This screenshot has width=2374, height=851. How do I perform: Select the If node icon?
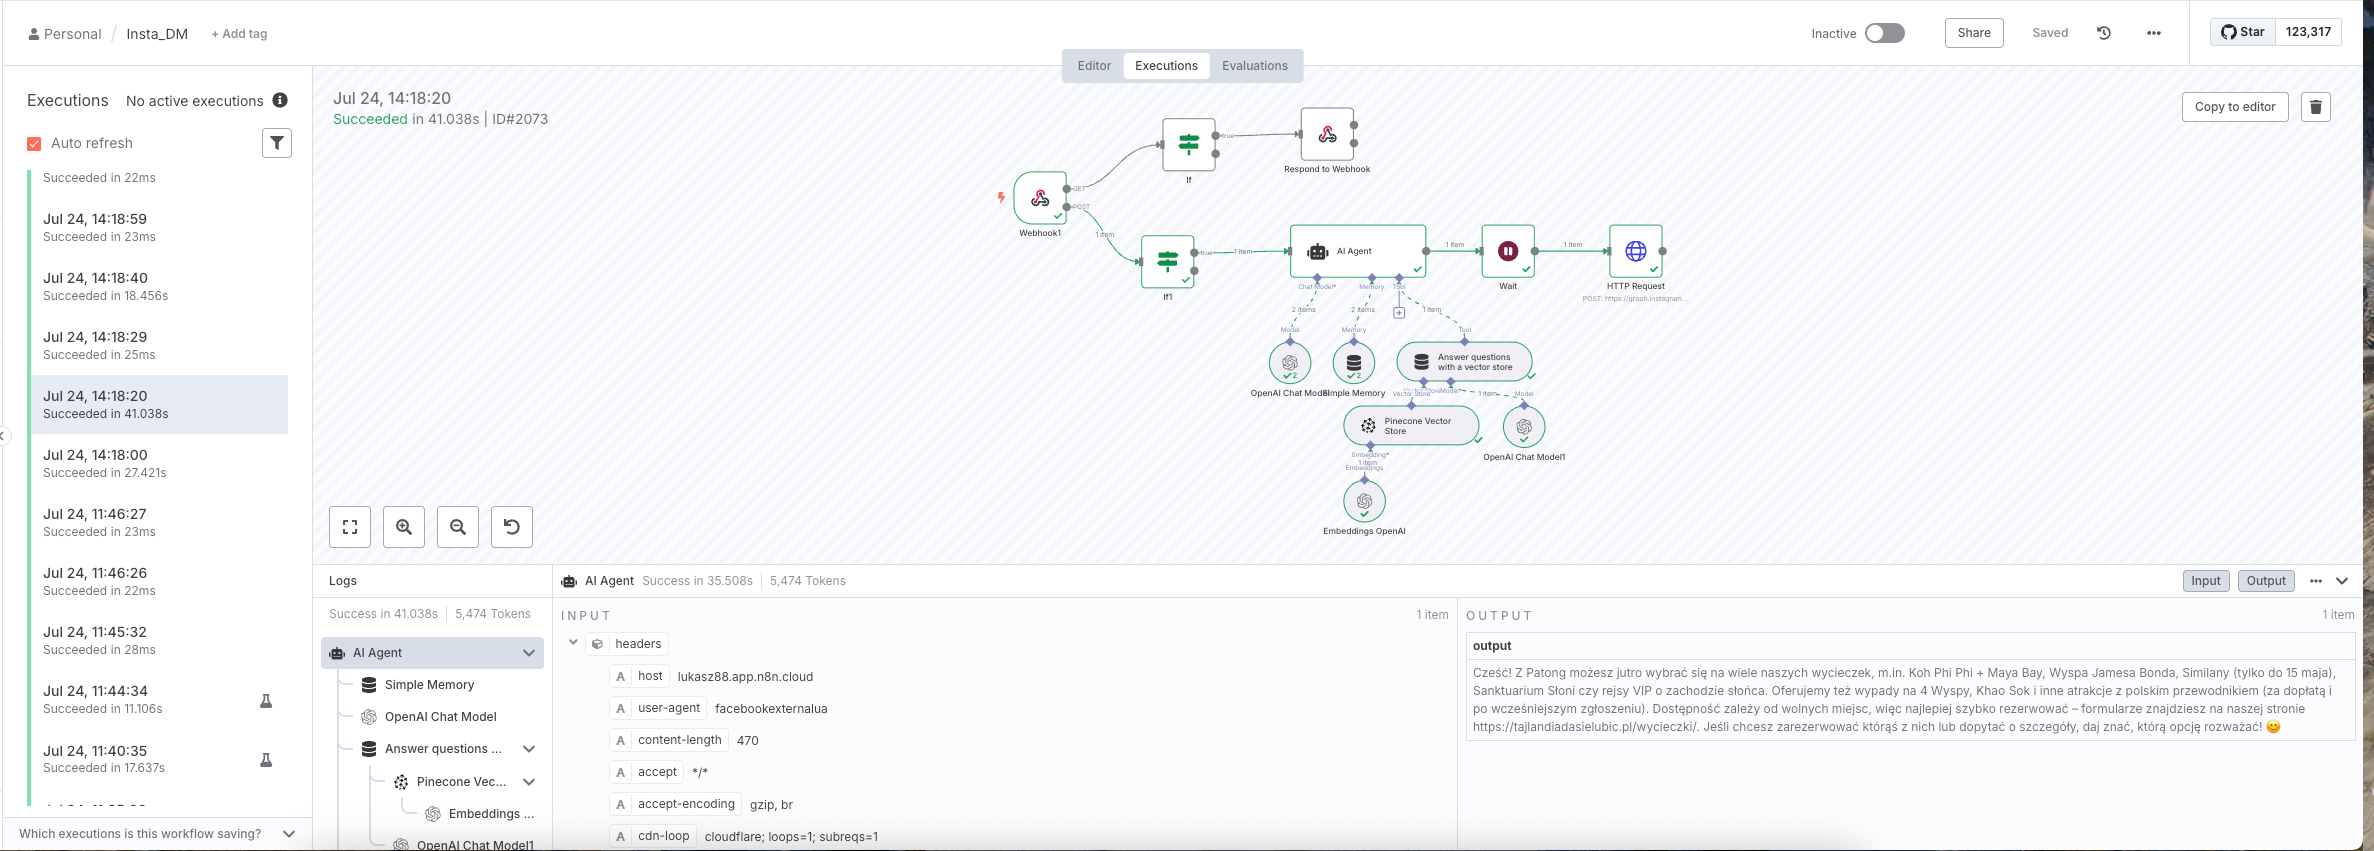click(x=1189, y=145)
